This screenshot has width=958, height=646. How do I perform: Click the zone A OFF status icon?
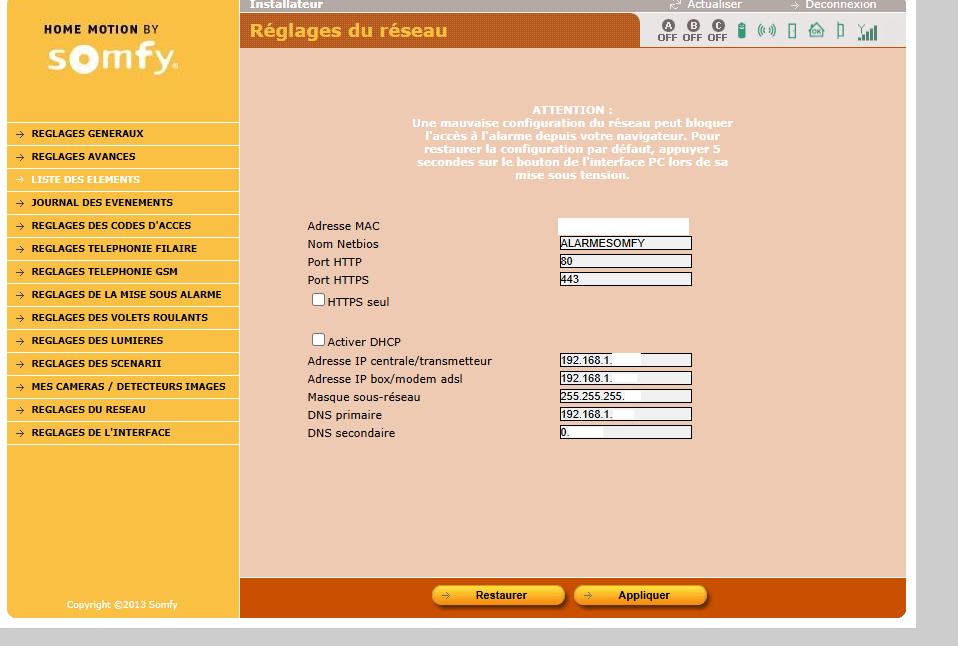[667, 30]
